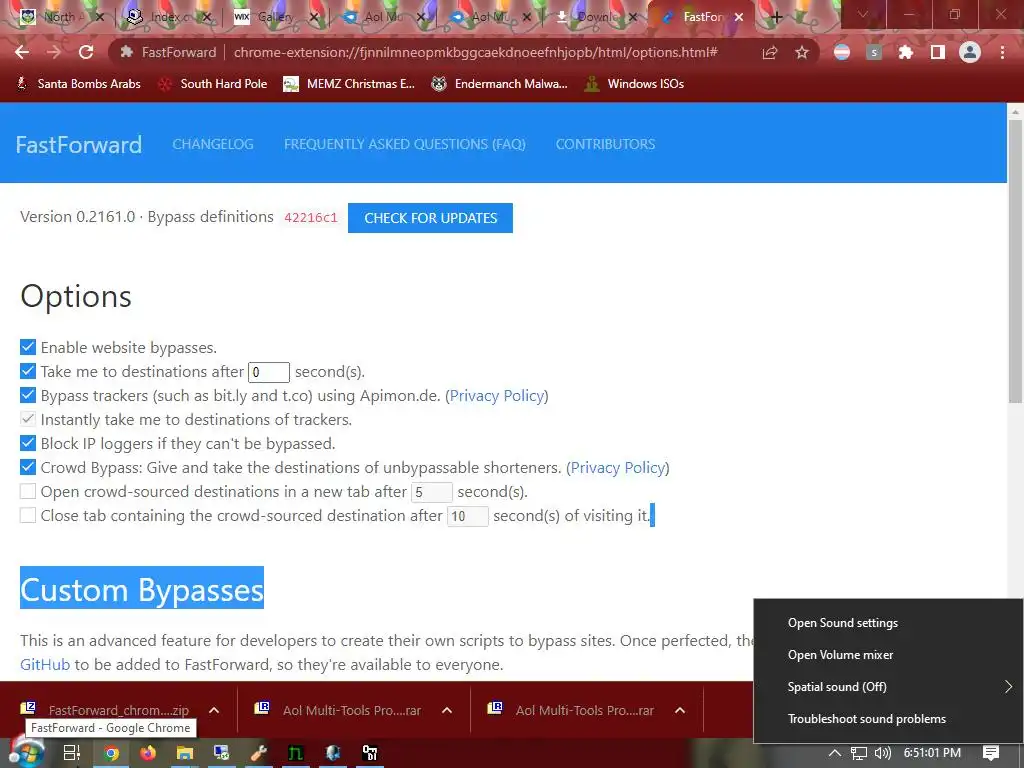The image size is (1024, 768).
Task: Share this page via the share icon
Action: tap(770, 52)
